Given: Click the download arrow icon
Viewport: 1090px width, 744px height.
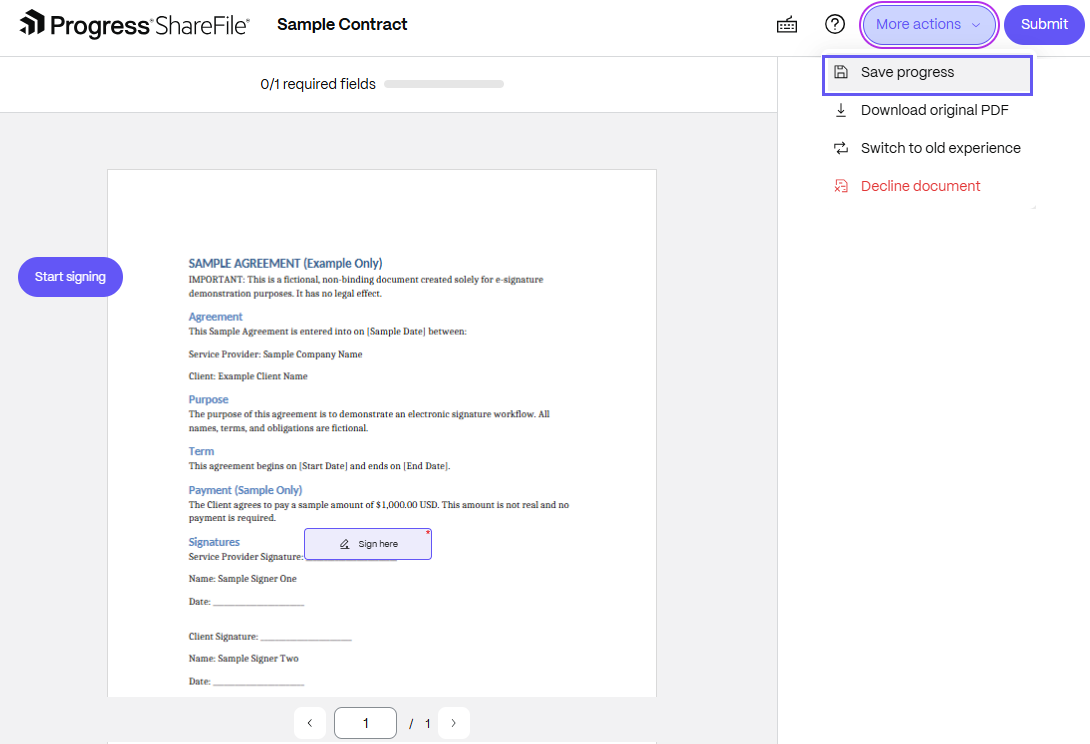Looking at the screenshot, I should [840, 110].
